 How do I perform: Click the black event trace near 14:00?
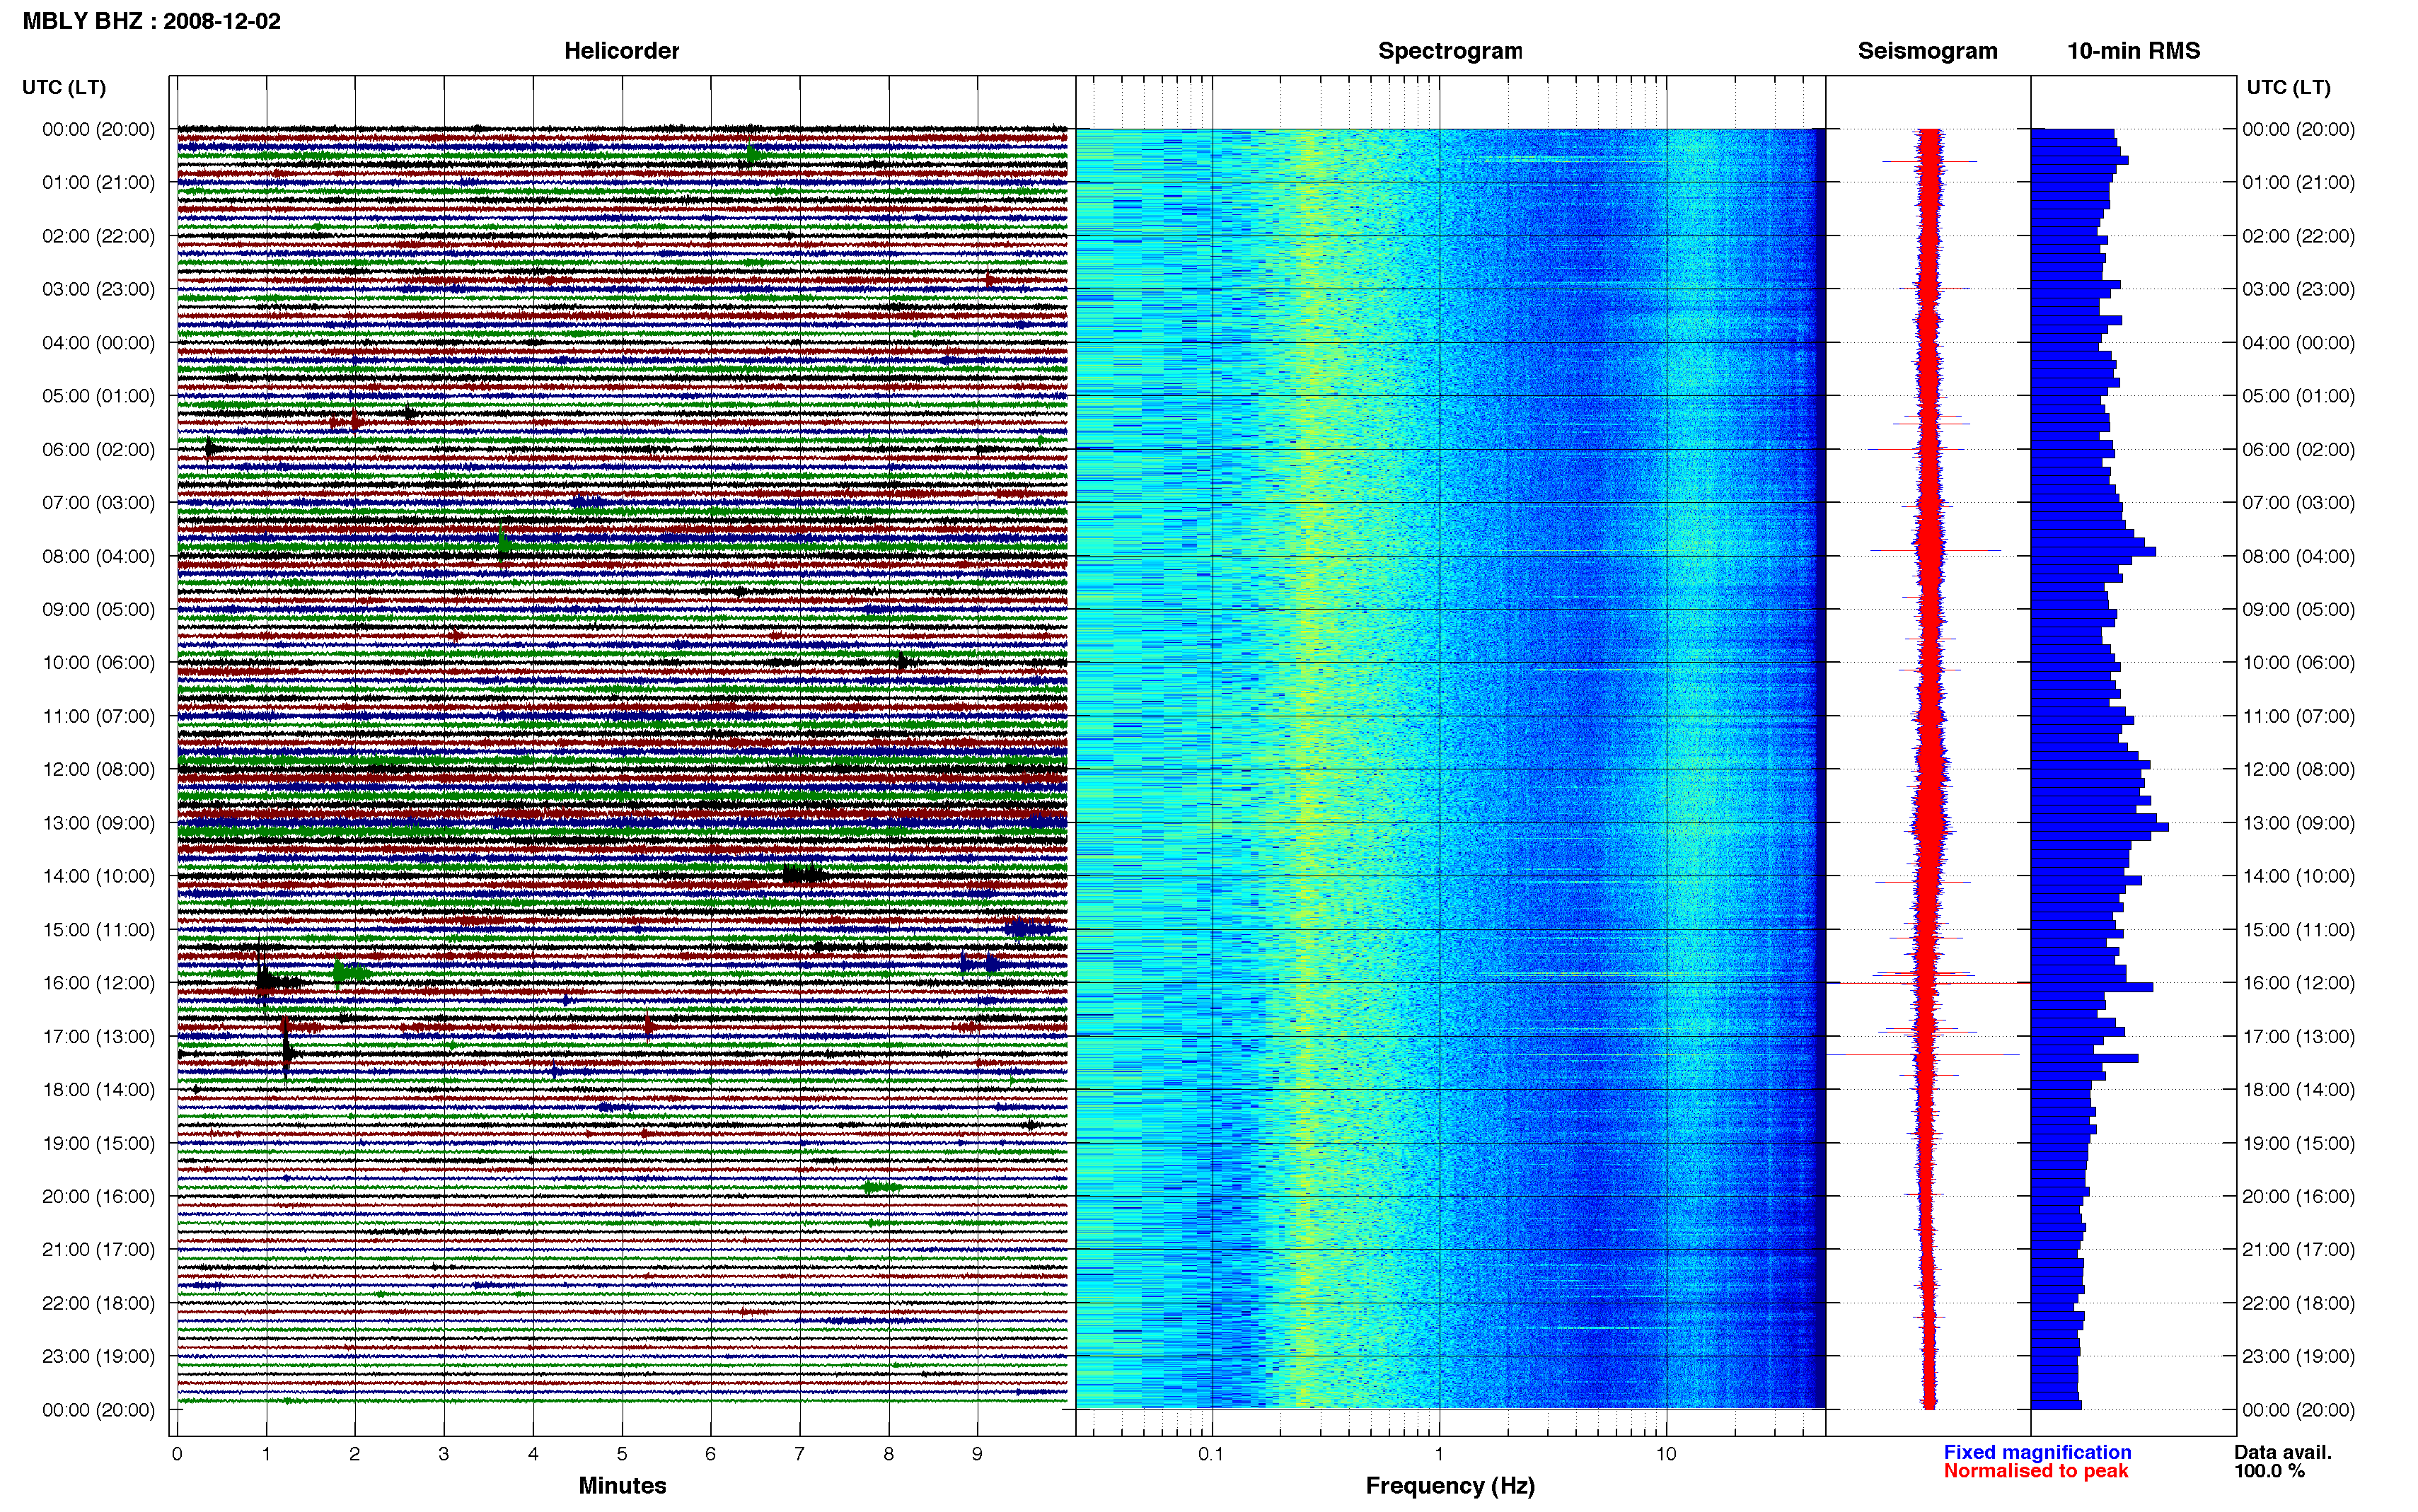806,875
